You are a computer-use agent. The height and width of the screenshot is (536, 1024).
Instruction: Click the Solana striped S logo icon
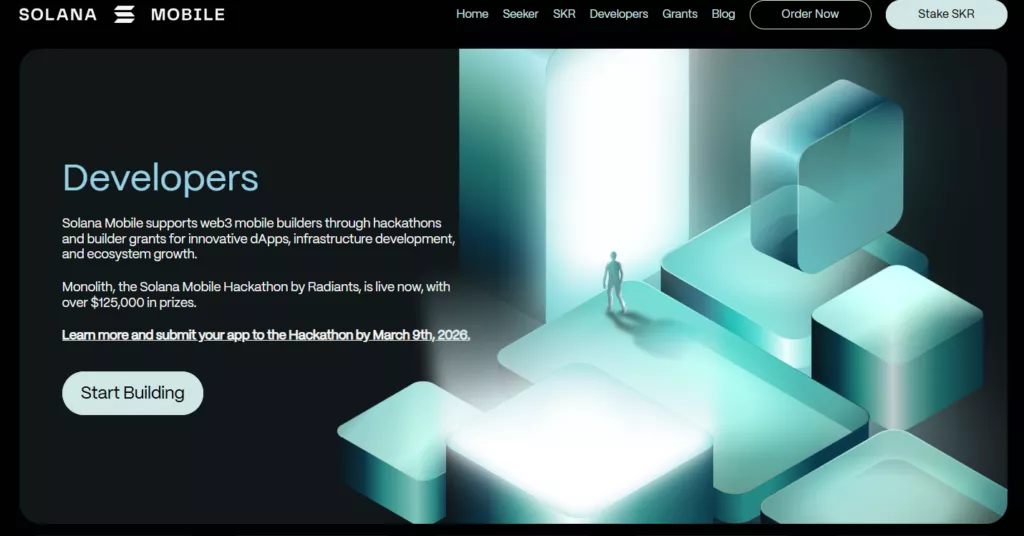(x=124, y=14)
